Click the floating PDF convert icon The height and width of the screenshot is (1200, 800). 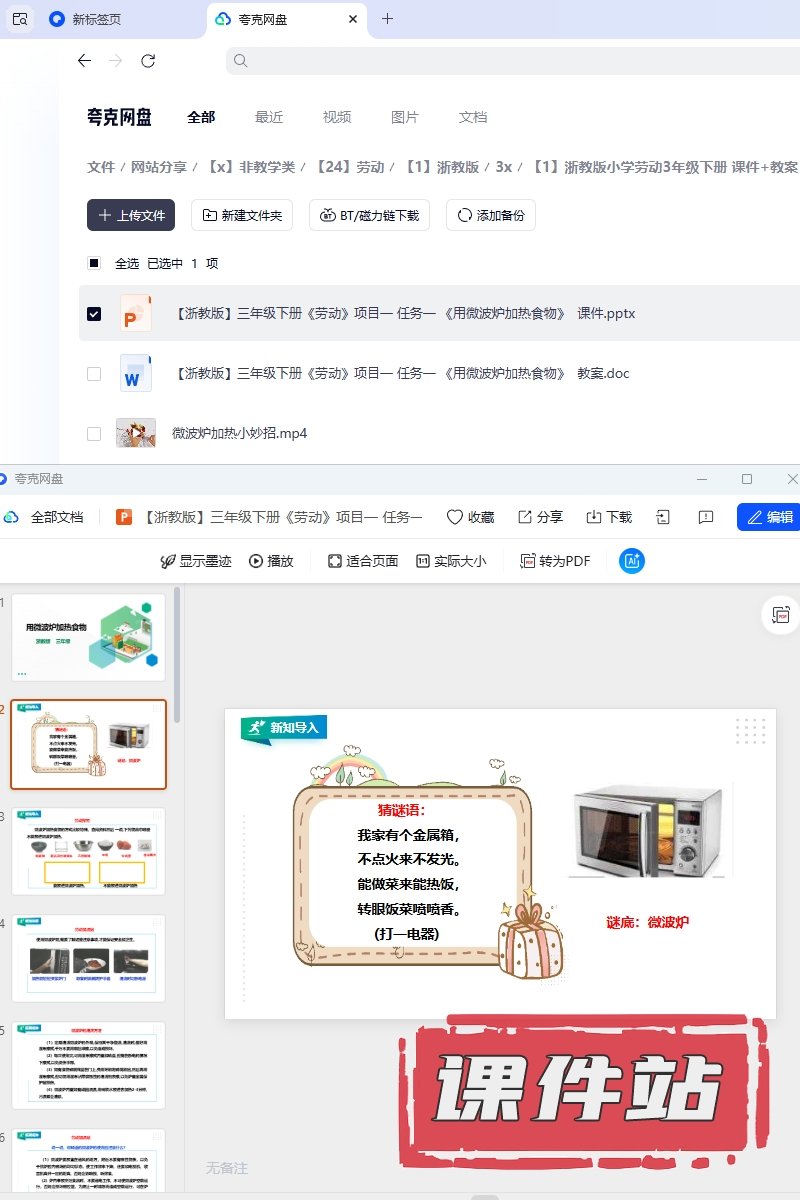pos(782,615)
